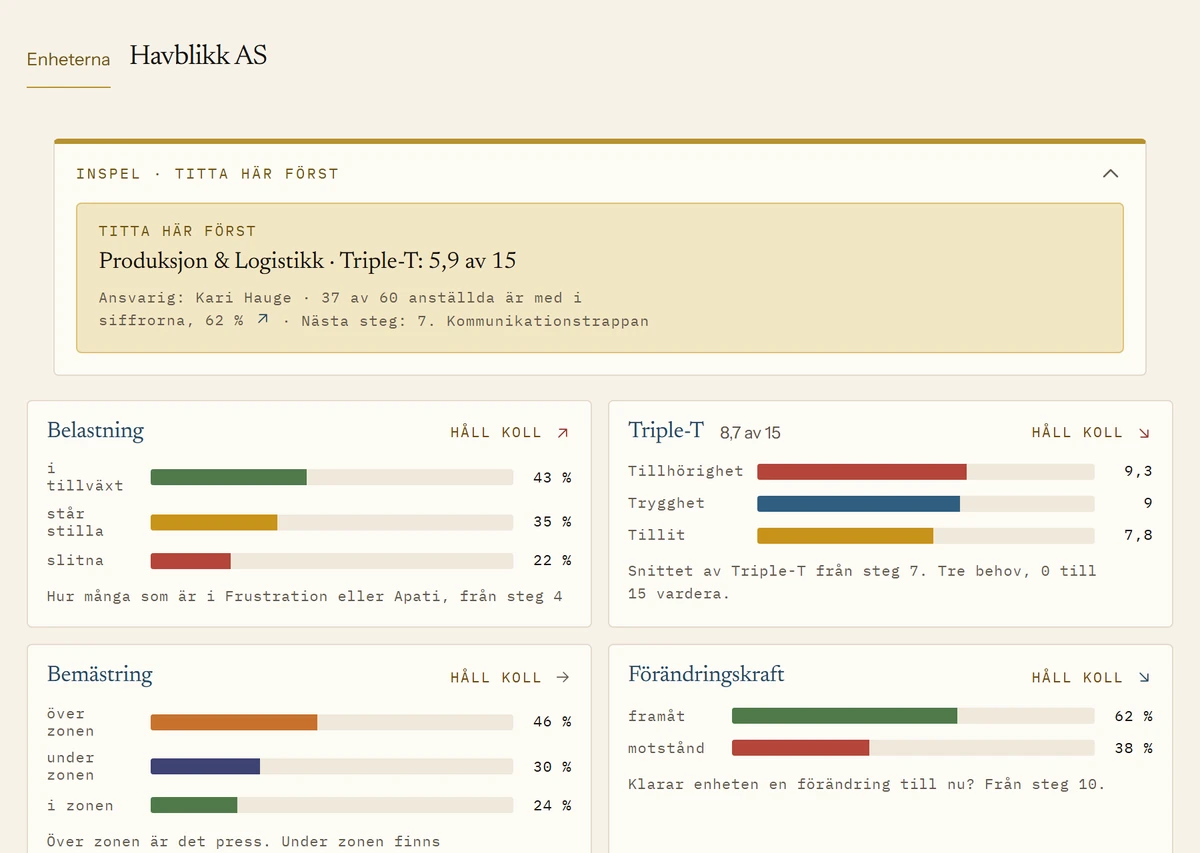
Task: Click the dark blue "under zonen" bar
Action: pos(205,766)
